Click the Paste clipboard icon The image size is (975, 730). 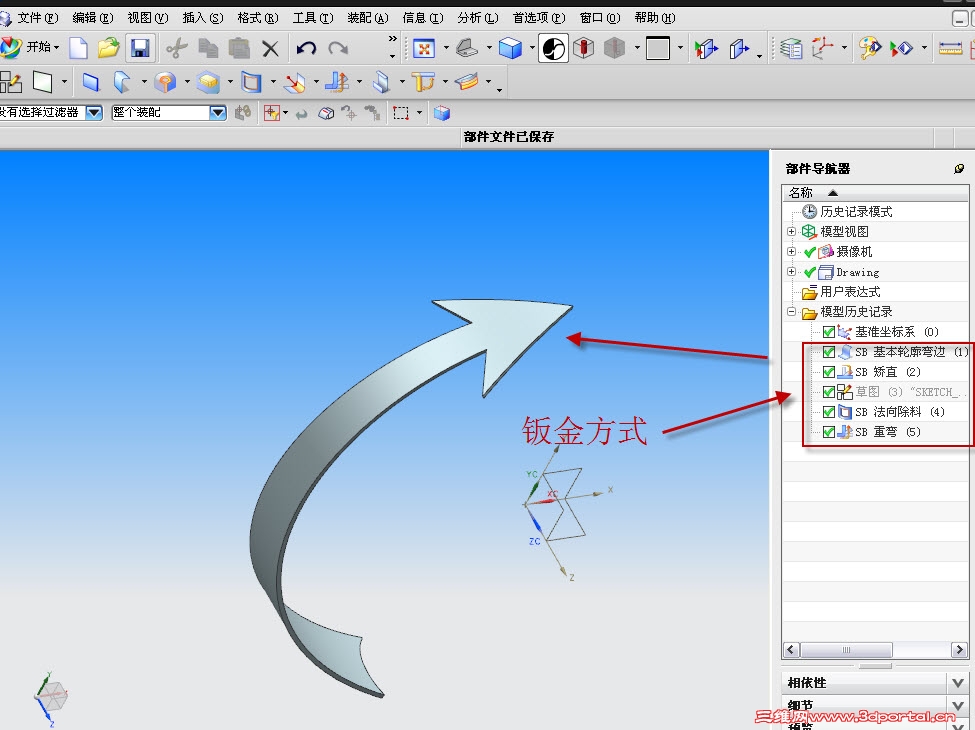tap(239, 48)
